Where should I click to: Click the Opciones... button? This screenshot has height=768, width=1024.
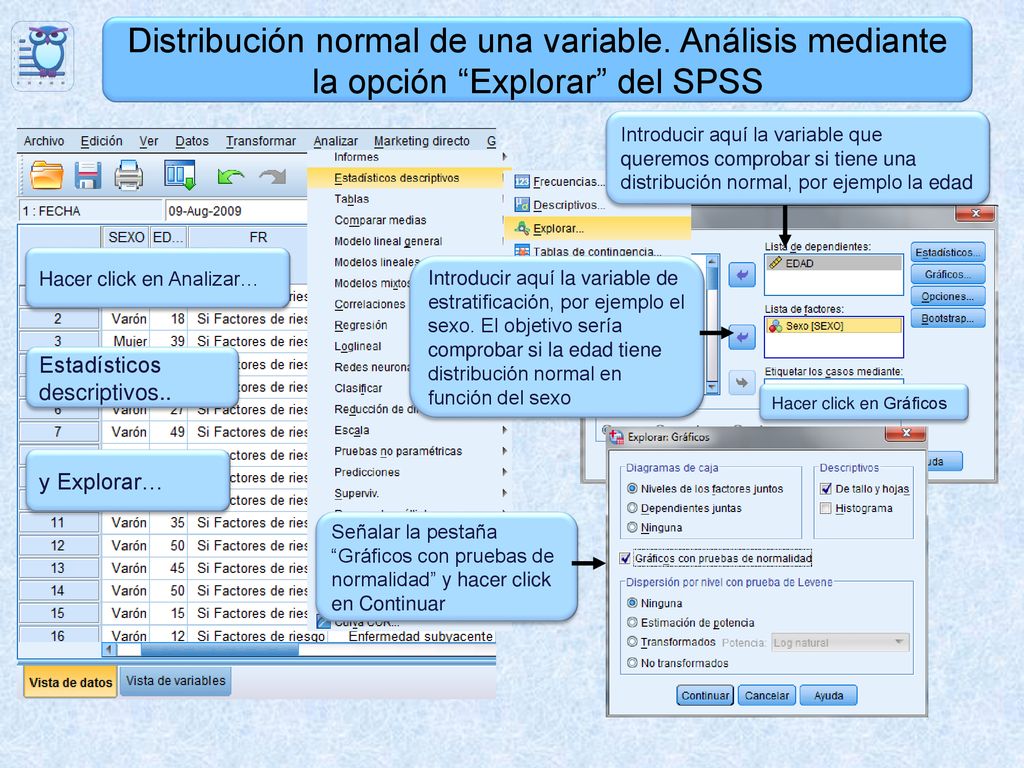point(948,296)
